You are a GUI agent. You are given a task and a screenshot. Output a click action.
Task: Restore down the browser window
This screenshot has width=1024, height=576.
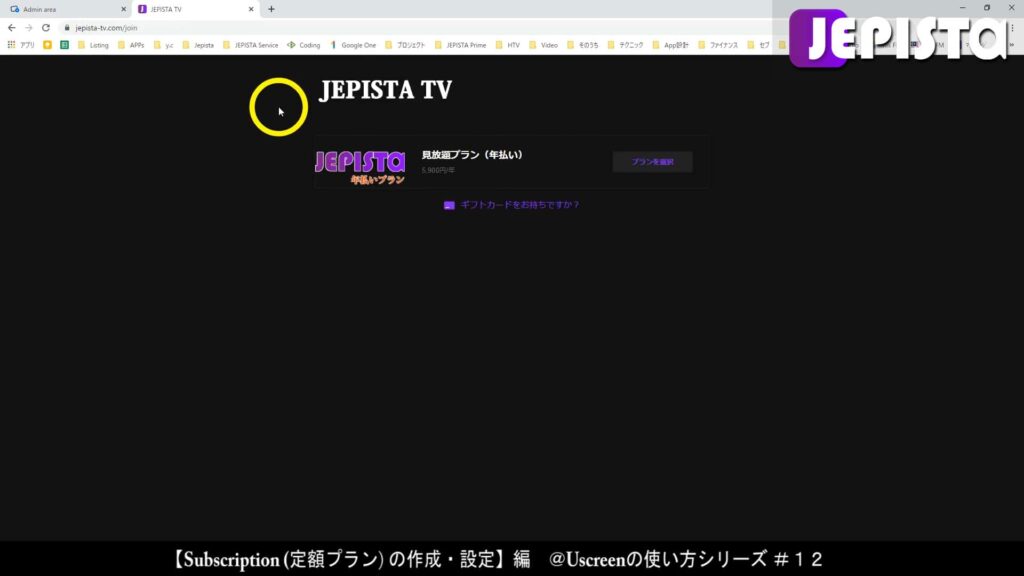(987, 8)
